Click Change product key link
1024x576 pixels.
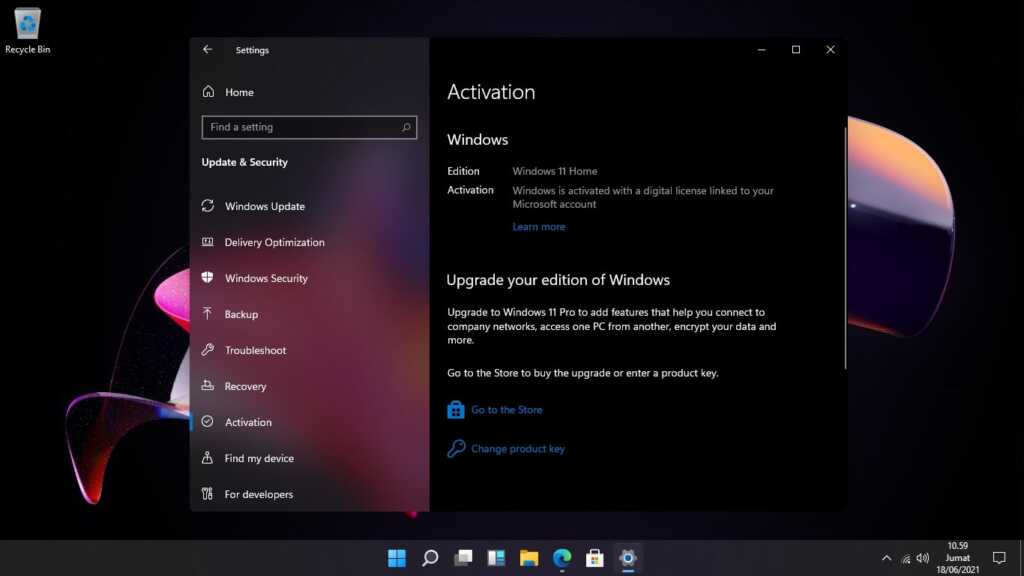tap(518, 449)
